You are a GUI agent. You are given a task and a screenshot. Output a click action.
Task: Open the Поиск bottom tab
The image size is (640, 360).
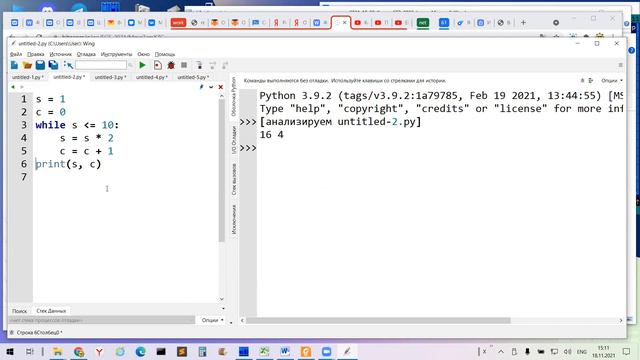click(19, 311)
